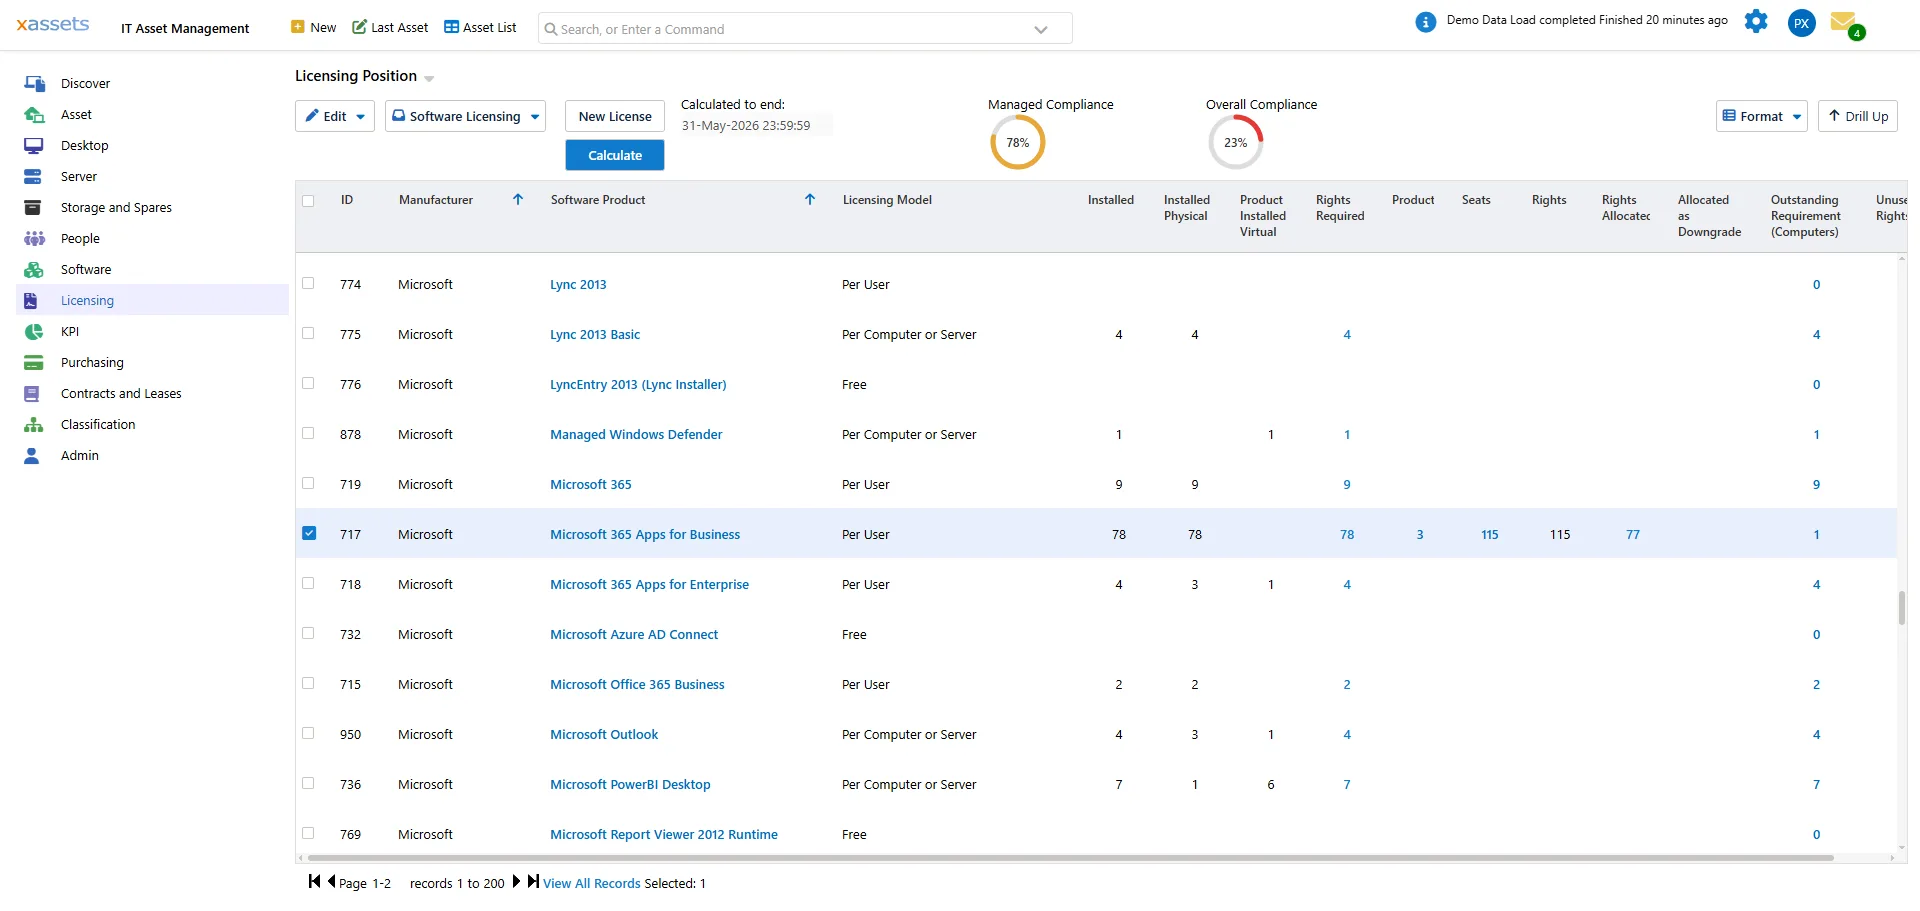Click the Purchasing sidebar icon
Screen dimensions: 1920x911
click(34, 363)
